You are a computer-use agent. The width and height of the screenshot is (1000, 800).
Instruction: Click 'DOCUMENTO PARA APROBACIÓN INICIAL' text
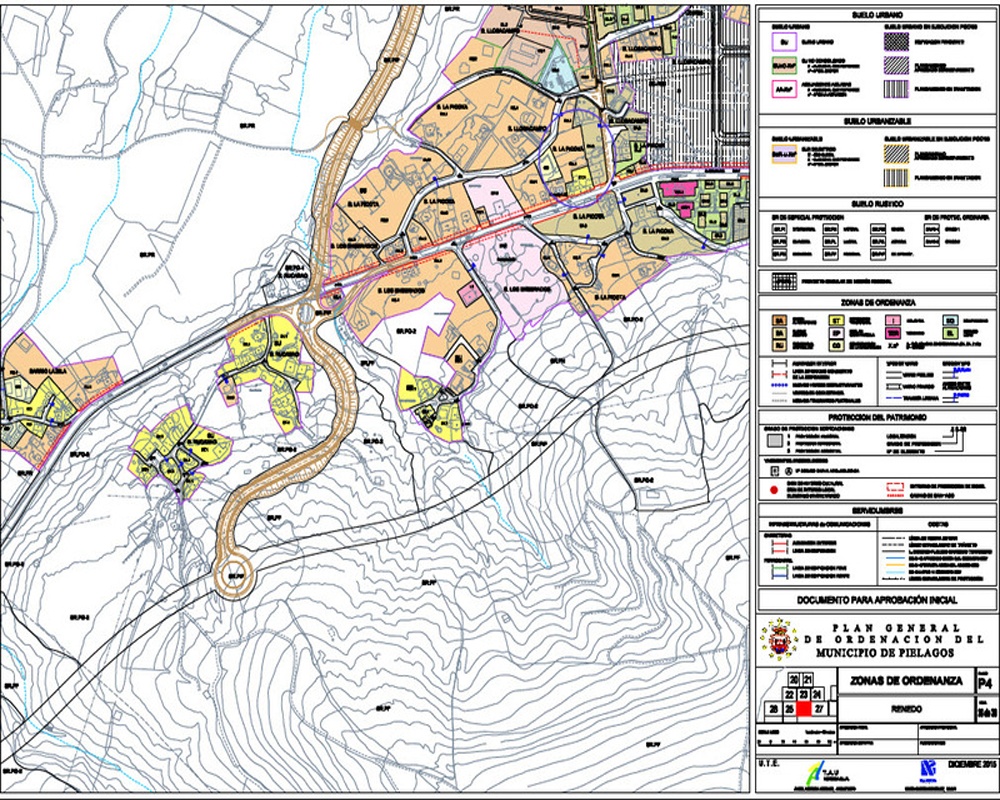(x=878, y=600)
